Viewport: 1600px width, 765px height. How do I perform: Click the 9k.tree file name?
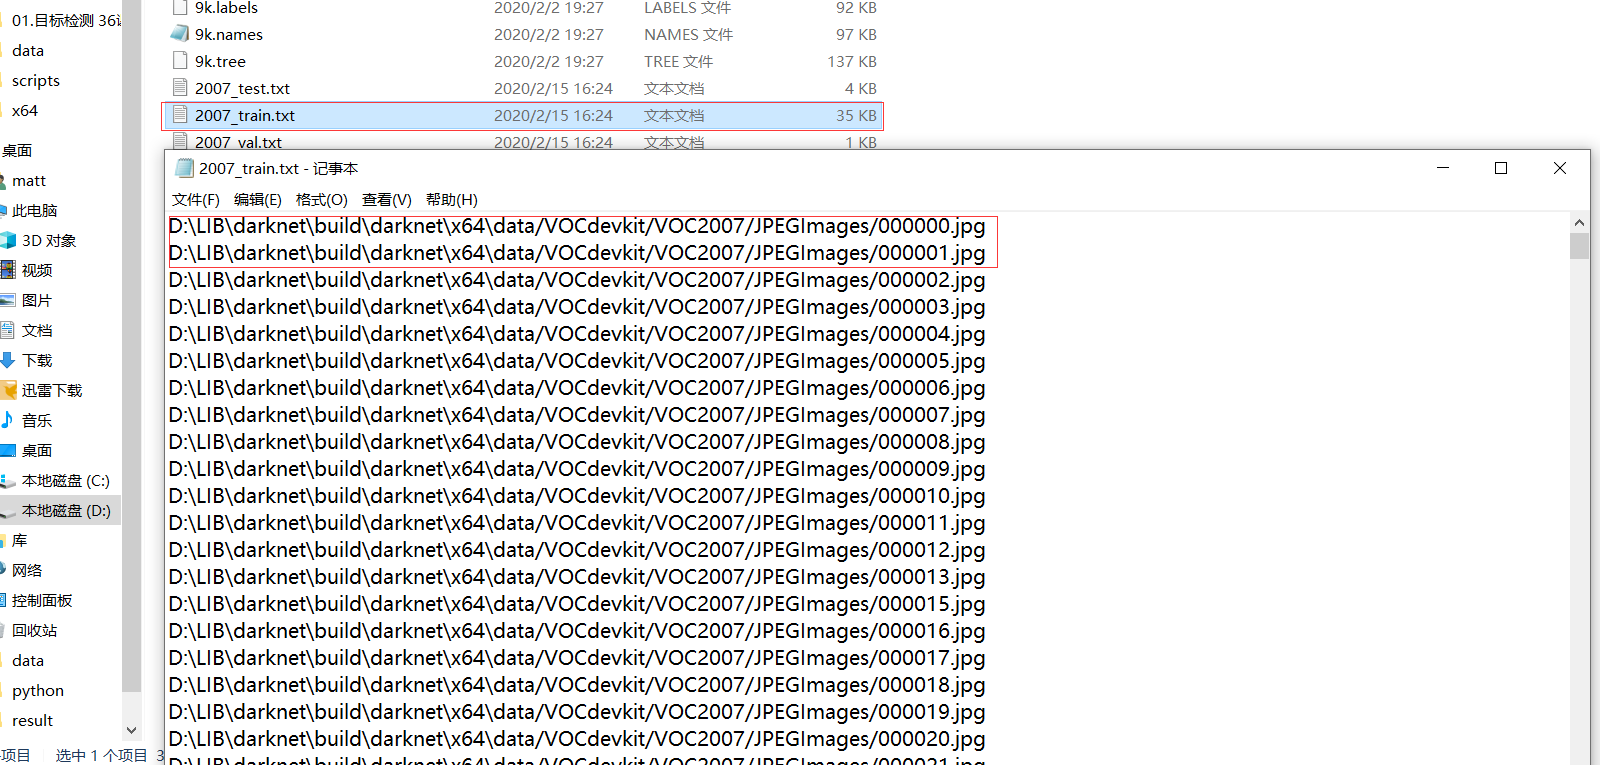pyautogui.click(x=220, y=61)
